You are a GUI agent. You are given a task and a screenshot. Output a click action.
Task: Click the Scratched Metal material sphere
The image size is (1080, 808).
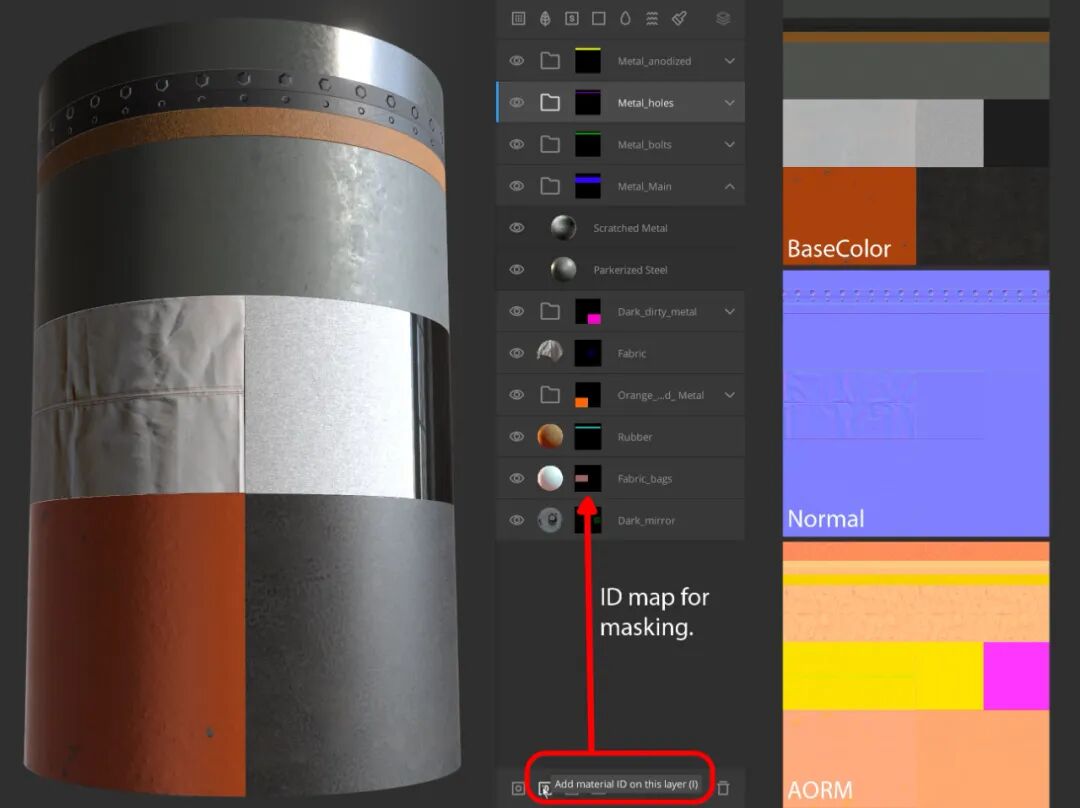click(x=563, y=228)
